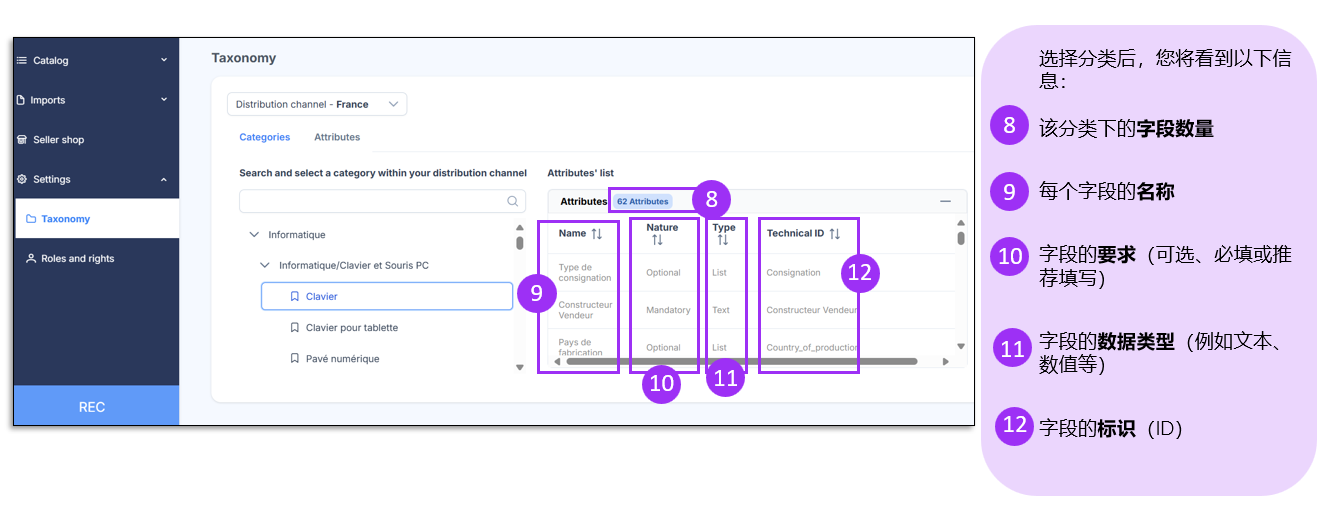
Task: Click the Seller shop store icon
Action: coord(22,140)
